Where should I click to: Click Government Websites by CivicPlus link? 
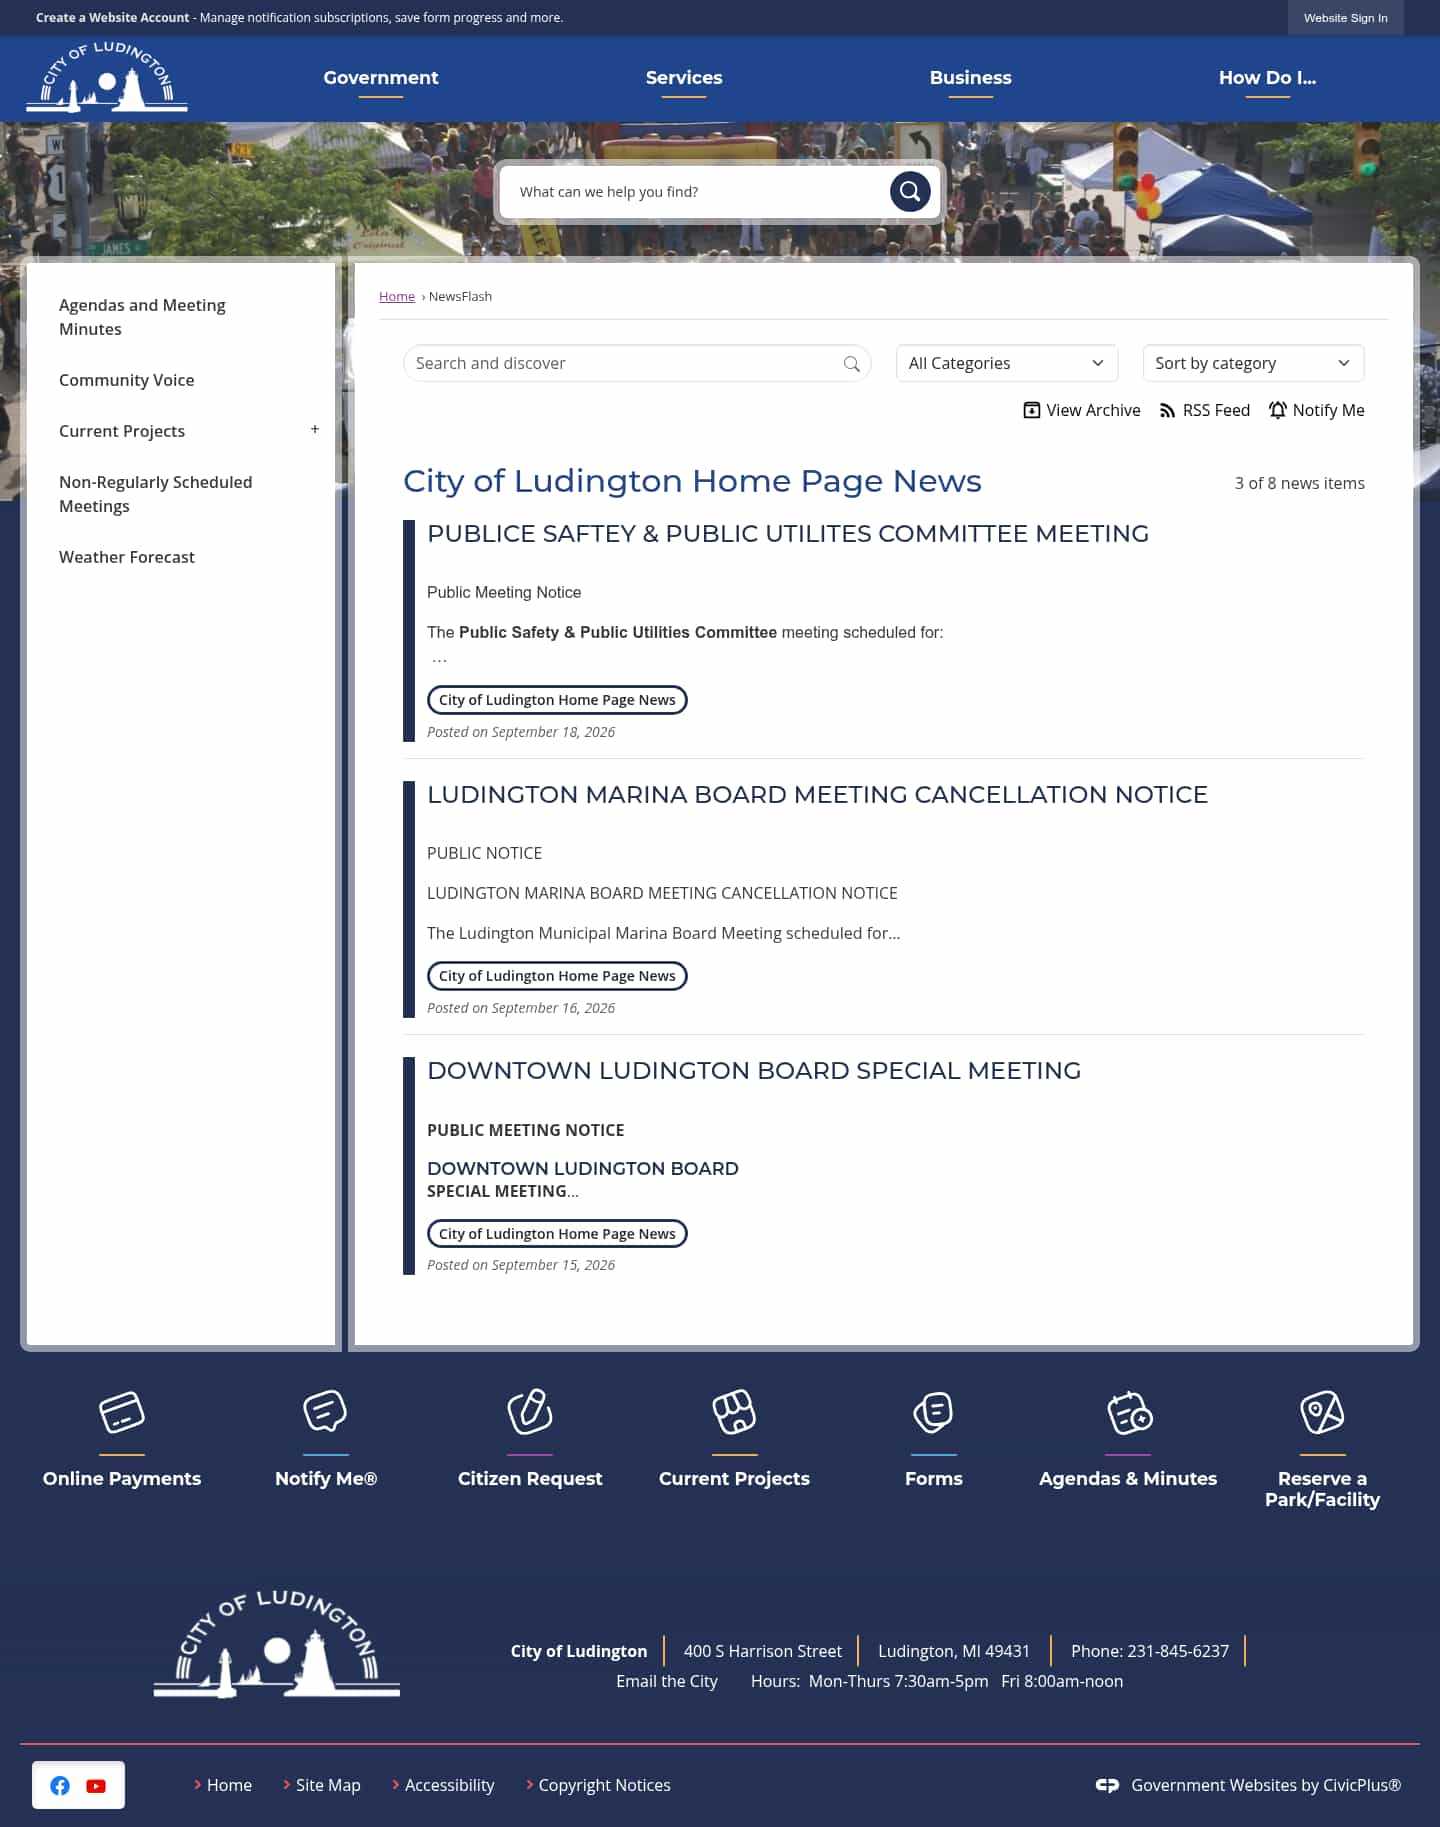point(1265,1785)
